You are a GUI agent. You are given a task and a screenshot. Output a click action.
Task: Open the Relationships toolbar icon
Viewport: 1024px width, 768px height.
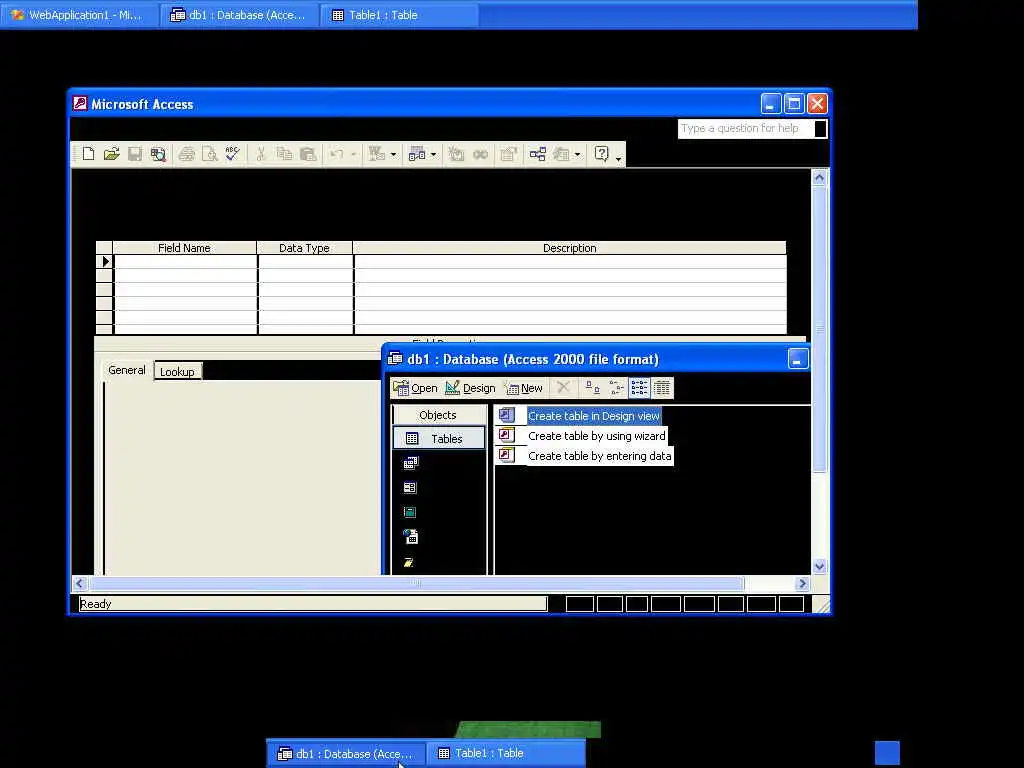pos(537,154)
